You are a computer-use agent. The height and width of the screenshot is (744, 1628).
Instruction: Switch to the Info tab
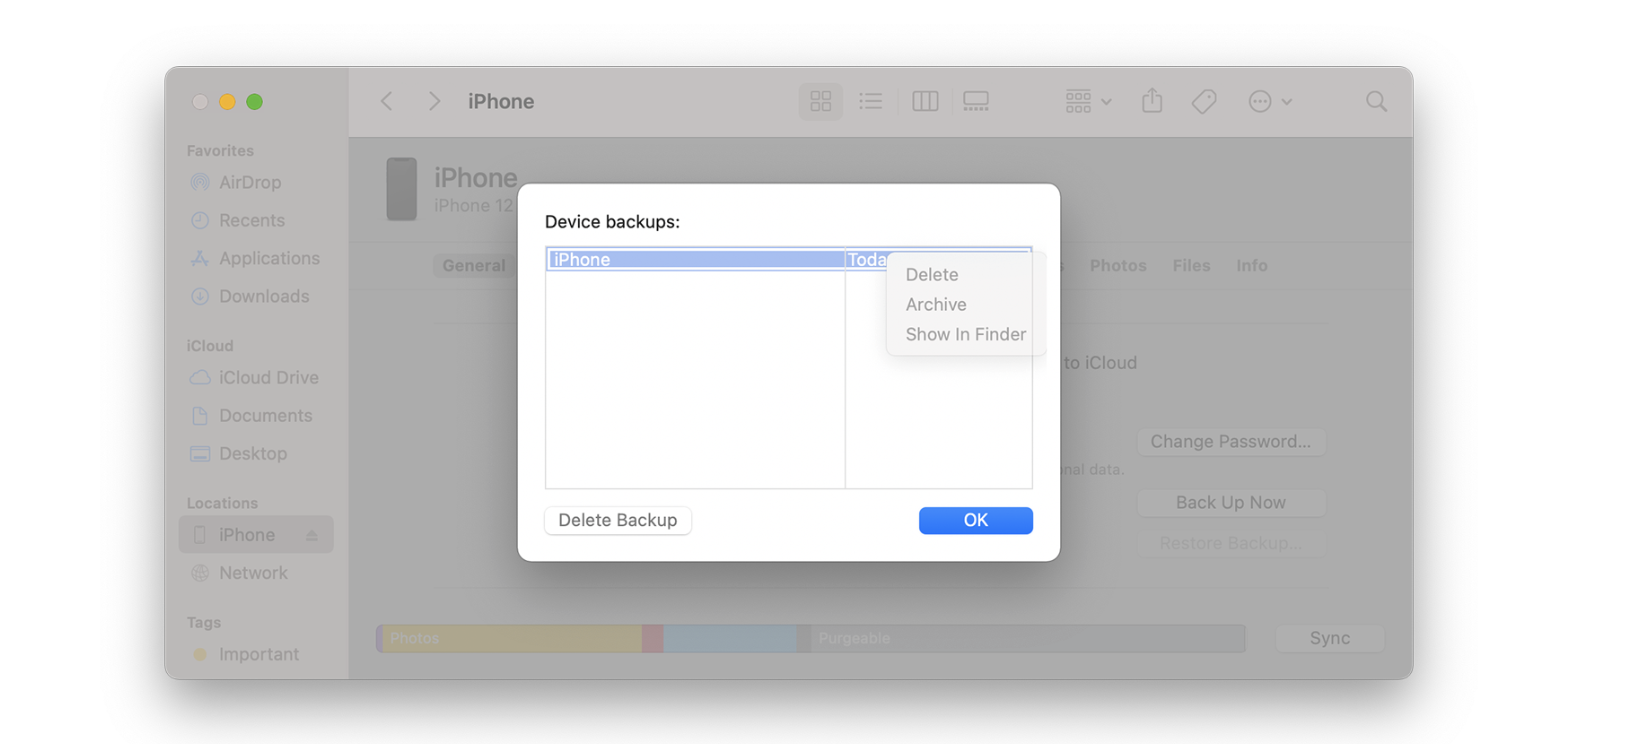click(x=1252, y=265)
